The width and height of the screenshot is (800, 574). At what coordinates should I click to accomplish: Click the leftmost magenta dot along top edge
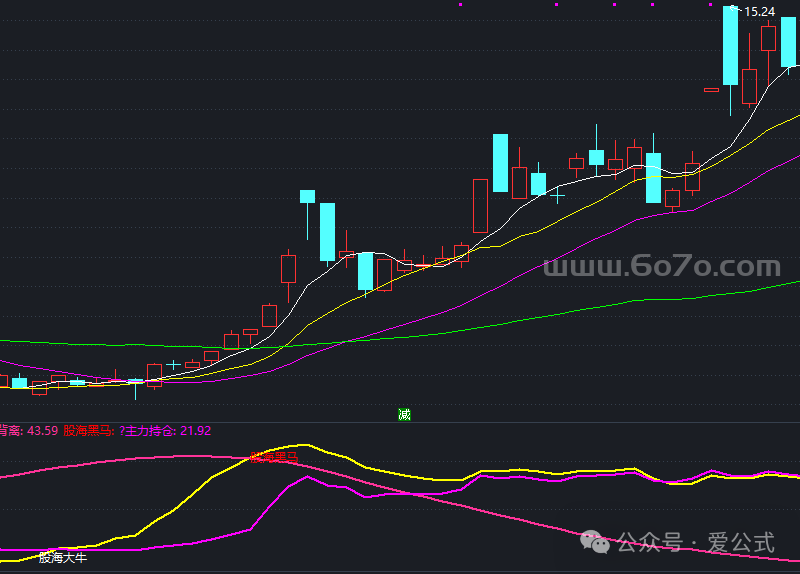point(461,3)
